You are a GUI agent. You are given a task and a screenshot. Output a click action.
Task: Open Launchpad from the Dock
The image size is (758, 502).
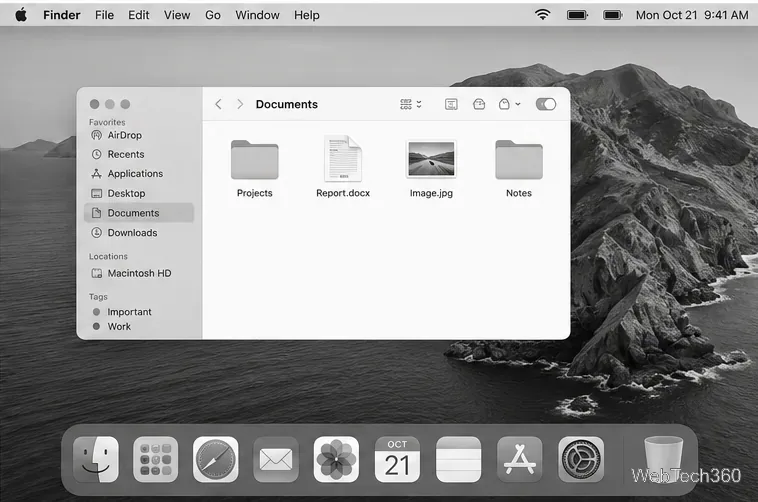pyautogui.click(x=156, y=459)
